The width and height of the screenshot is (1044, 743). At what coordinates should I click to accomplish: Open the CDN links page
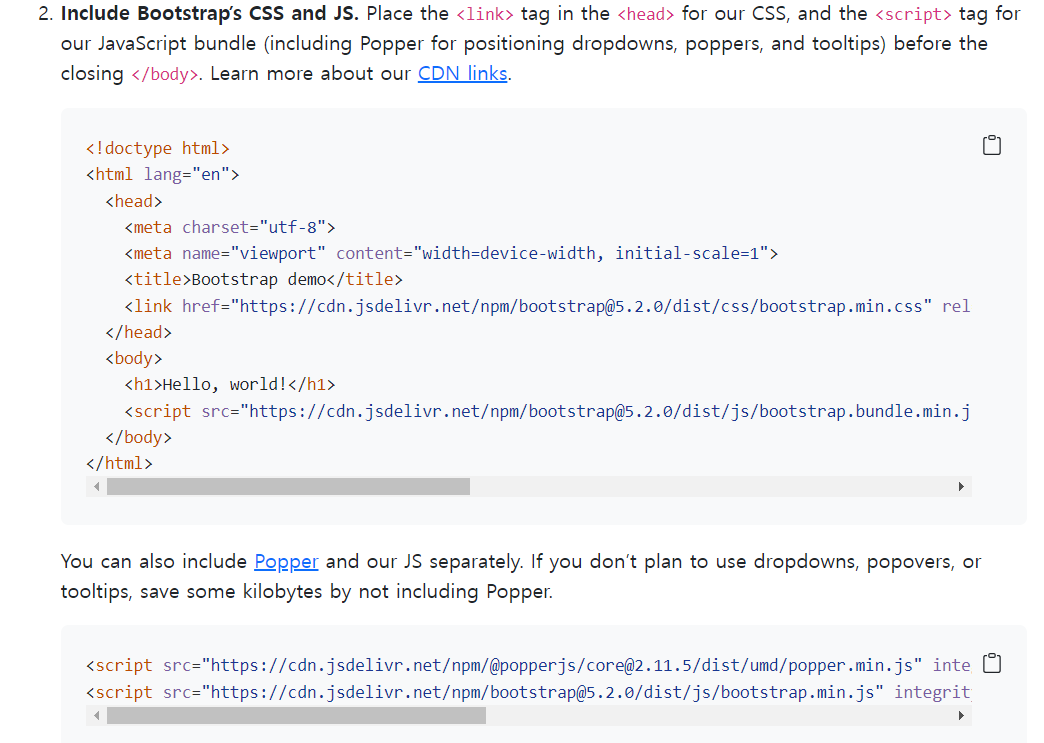click(x=462, y=73)
